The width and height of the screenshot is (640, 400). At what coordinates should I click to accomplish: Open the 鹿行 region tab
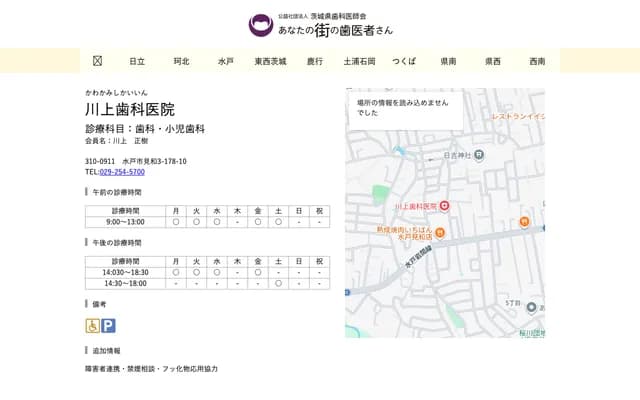[x=315, y=61]
